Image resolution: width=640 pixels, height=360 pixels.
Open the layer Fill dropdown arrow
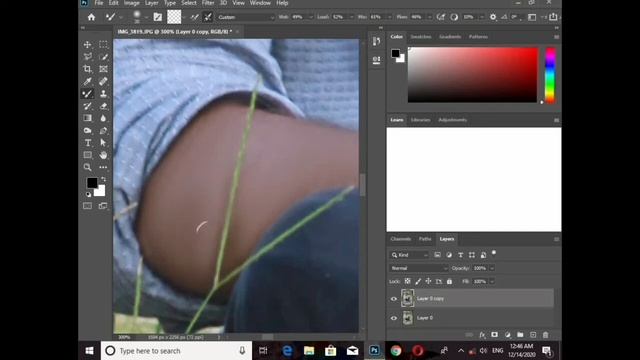tap(492, 281)
